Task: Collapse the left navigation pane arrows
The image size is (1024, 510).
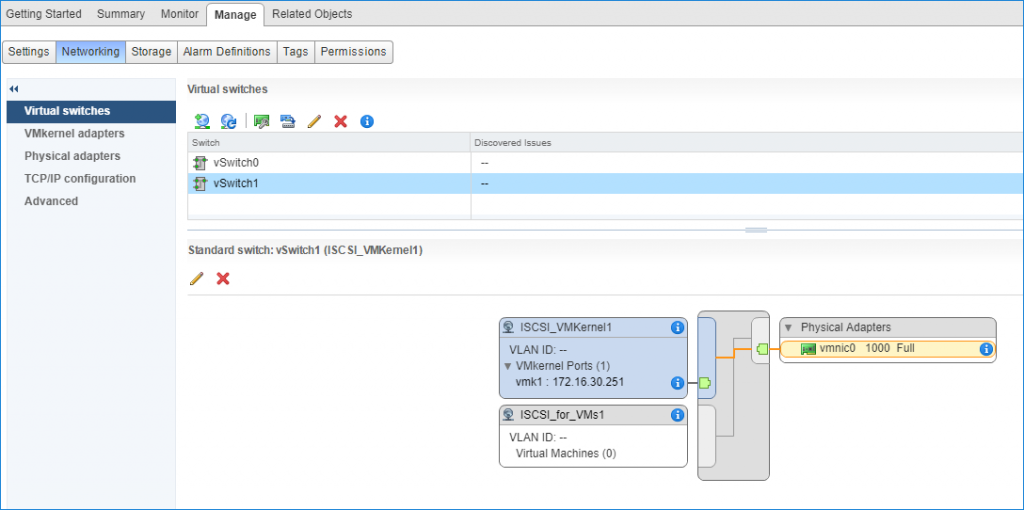Action: (x=14, y=89)
